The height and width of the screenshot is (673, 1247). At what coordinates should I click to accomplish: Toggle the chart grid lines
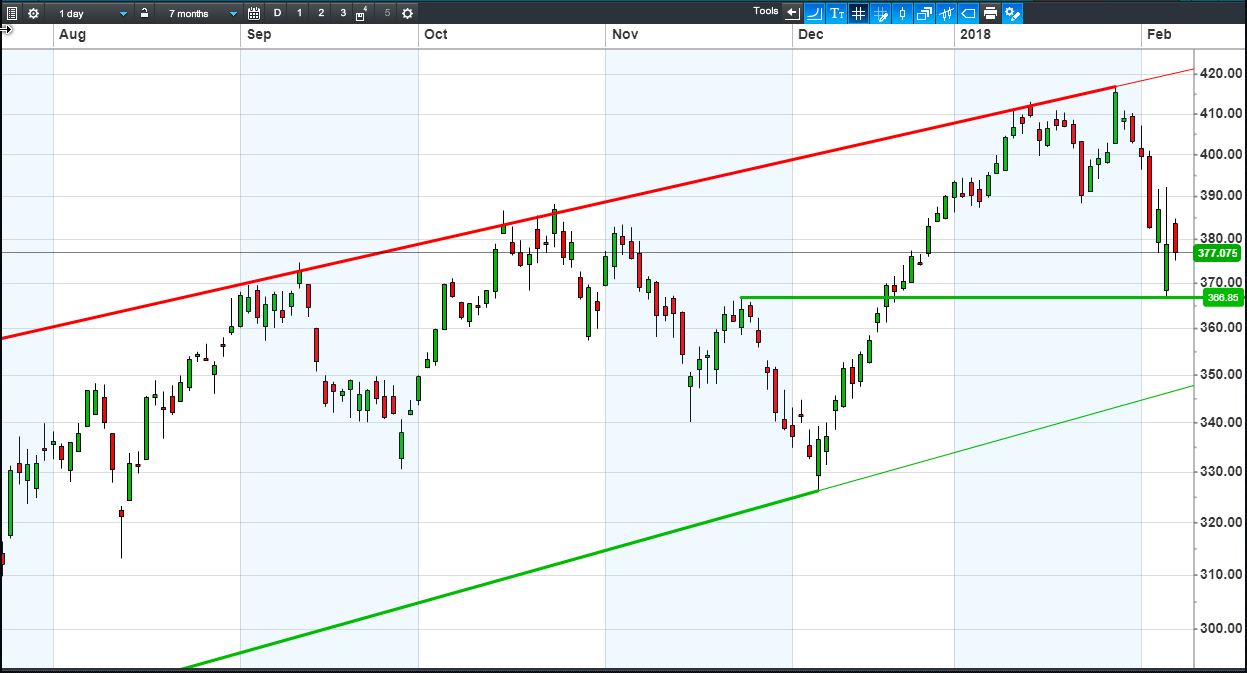tap(858, 13)
